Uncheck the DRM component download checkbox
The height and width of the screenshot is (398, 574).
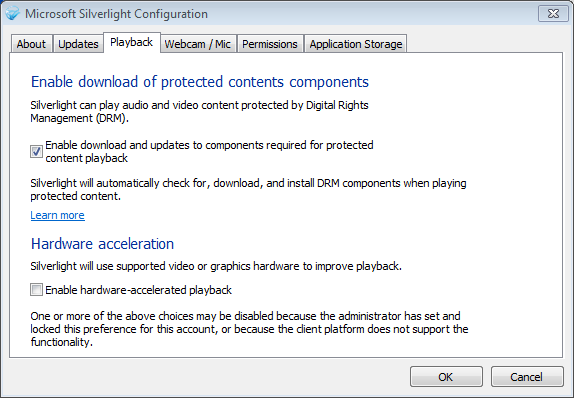[x=36, y=151]
